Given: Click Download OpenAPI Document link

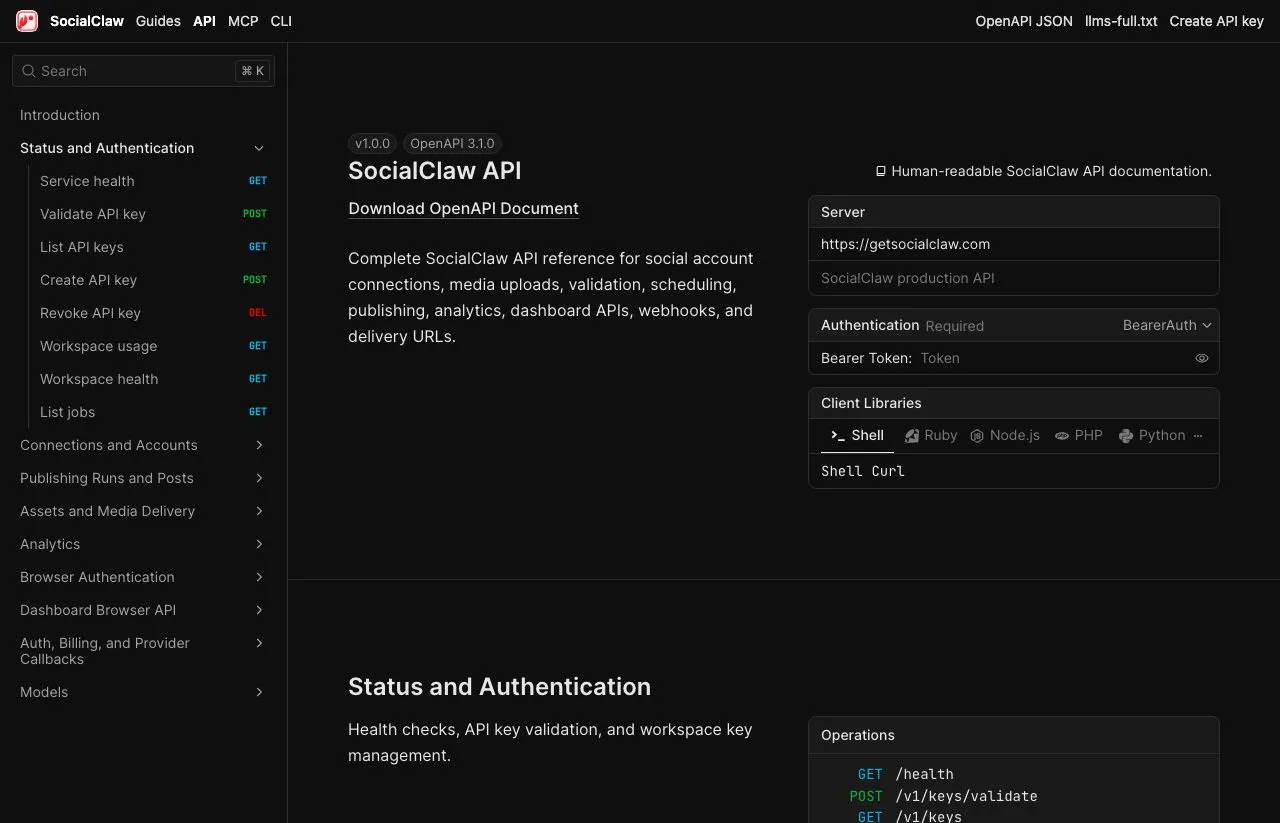Looking at the screenshot, I should pyautogui.click(x=463, y=208).
